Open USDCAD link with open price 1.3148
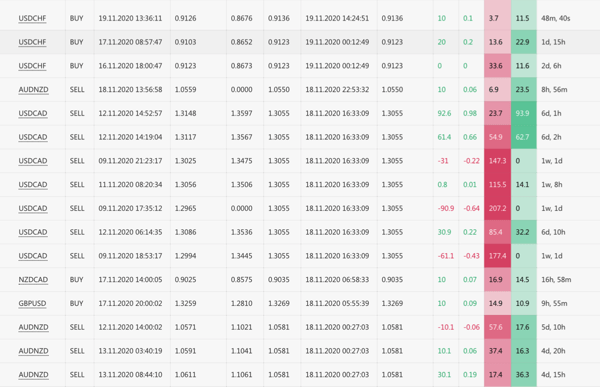This screenshot has width=600, height=387. click(x=33, y=113)
